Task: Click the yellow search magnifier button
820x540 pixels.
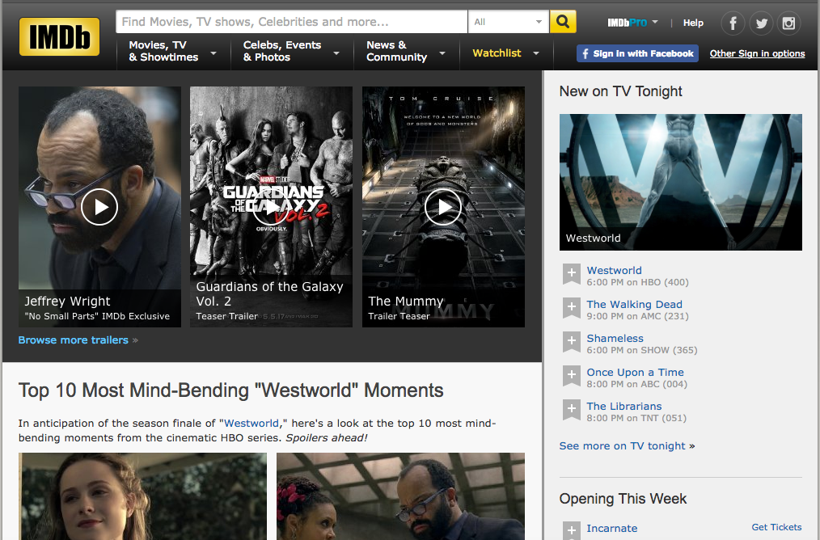Action: point(563,21)
